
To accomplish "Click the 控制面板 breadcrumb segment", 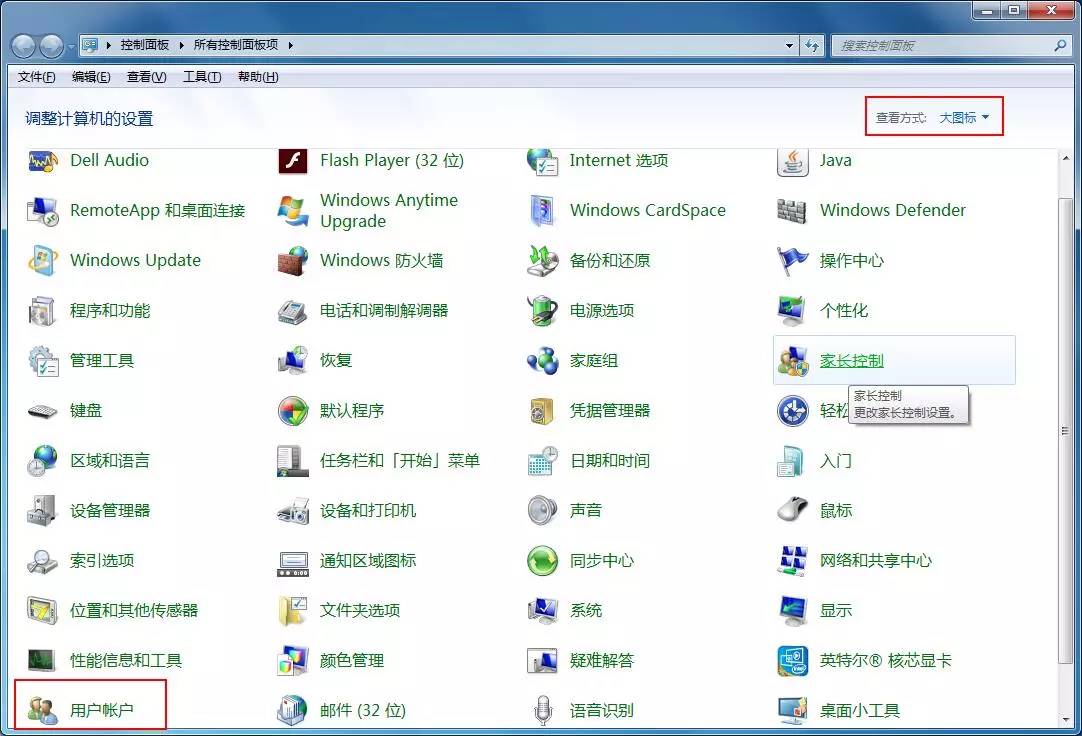I will pos(145,46).
